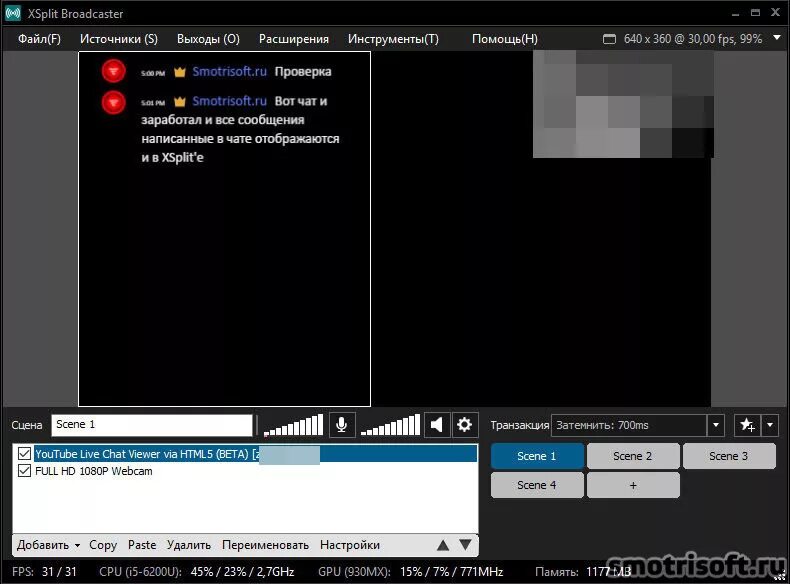Click crown badge beside second Smotrisoft.ru
The image size is (790, 584).
tap(180, 102)
